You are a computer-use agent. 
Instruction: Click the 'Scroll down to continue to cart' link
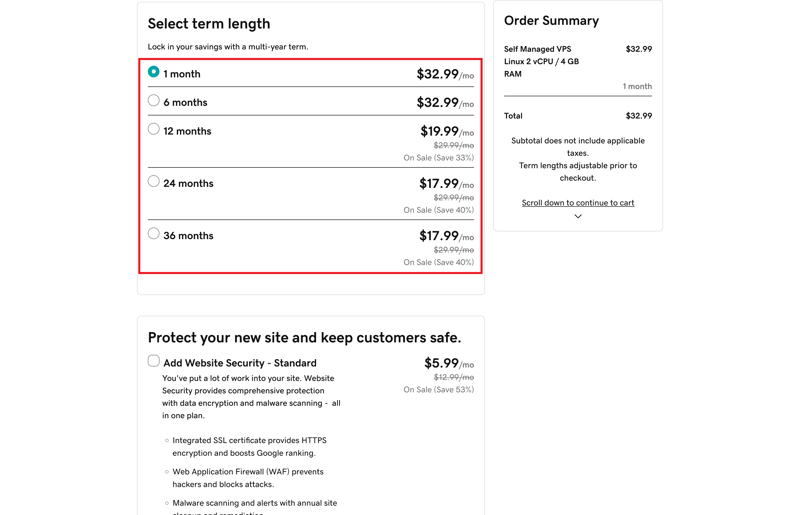(x=577, y=203)
